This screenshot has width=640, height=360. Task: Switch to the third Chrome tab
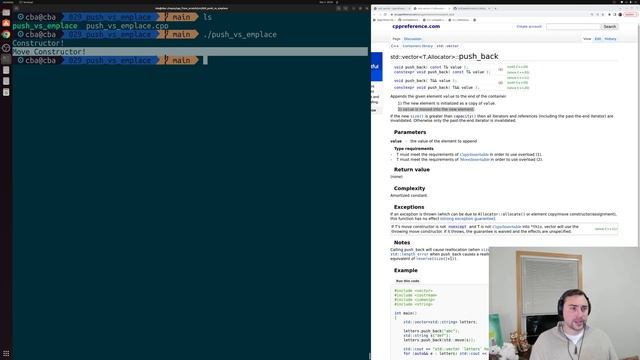(x=472, y=8)
